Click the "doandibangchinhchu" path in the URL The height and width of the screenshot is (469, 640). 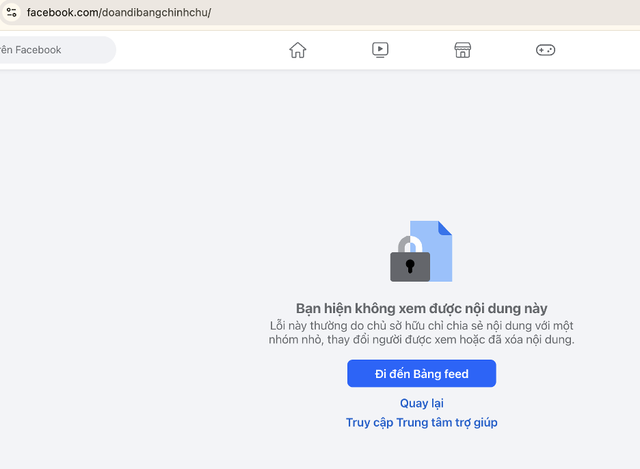pyautogui.click(x=156, y=13)
